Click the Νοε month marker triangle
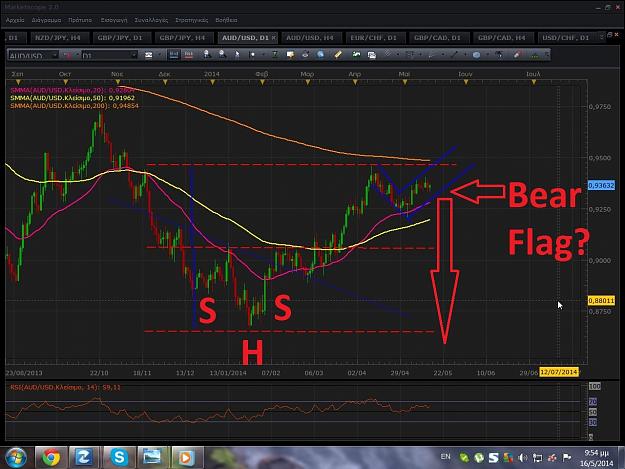 pos(118,82)
